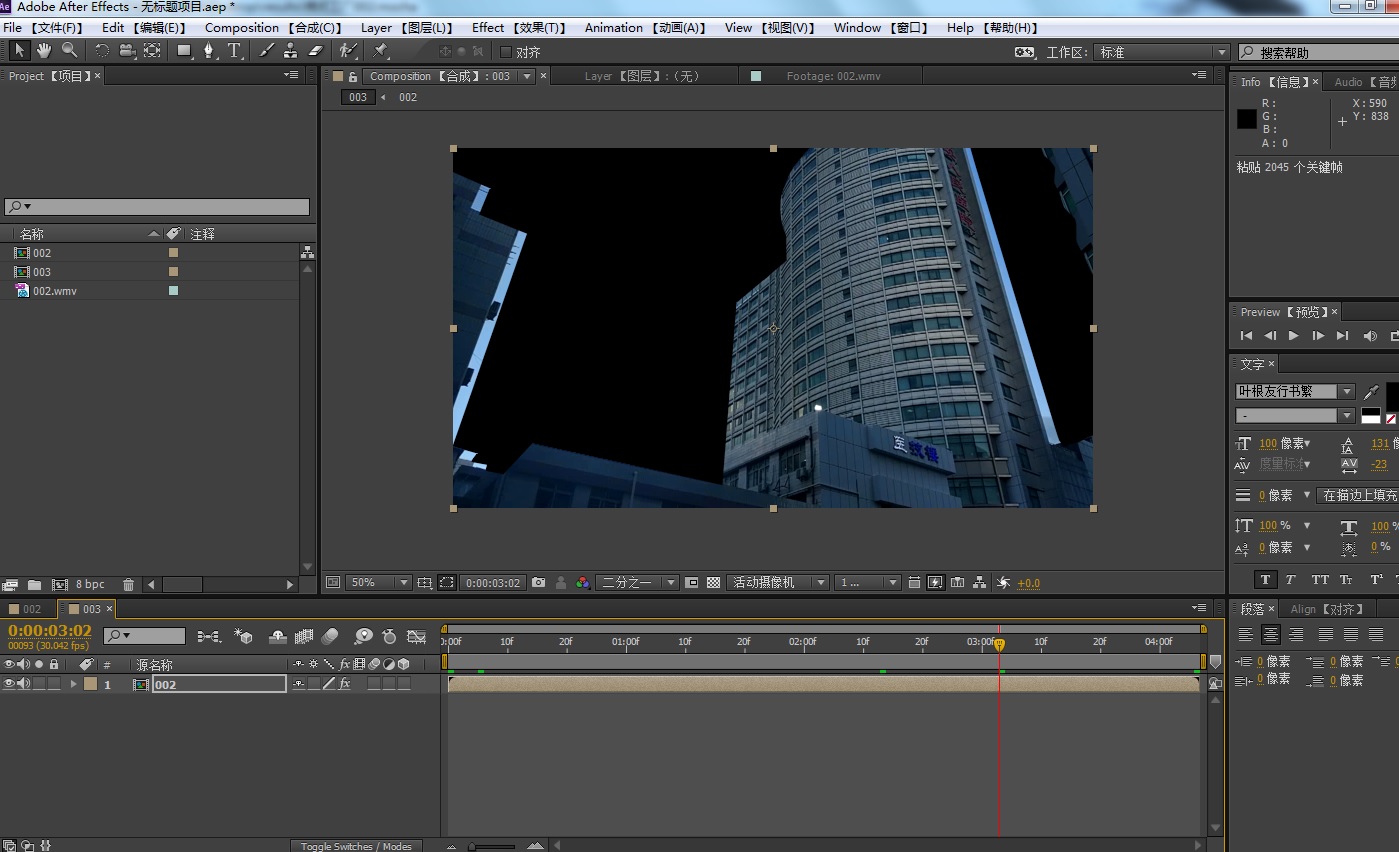Select the Zoom magnifier tool
The height and width of the screenshot is (852, 1399).
pos(69,50)
